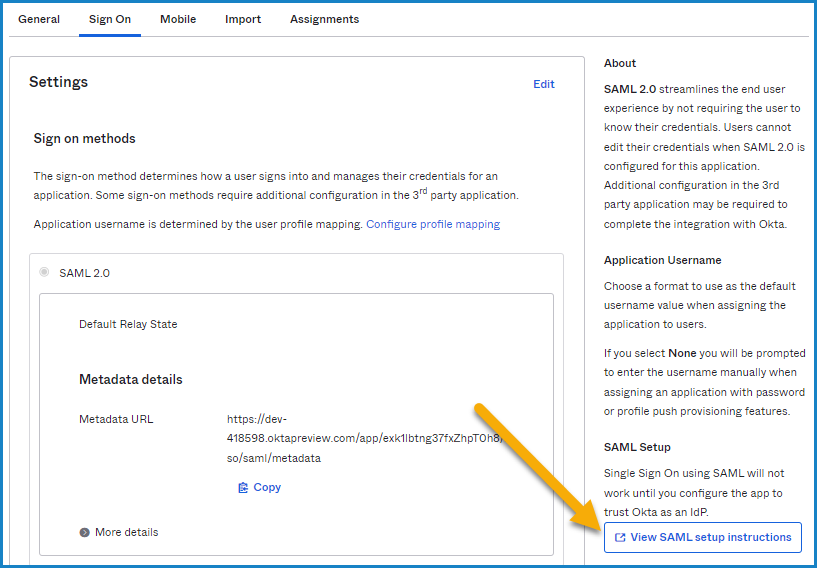Click the Metadata URL value text
This screenshot has height=568, width=817.
point(365,438)
